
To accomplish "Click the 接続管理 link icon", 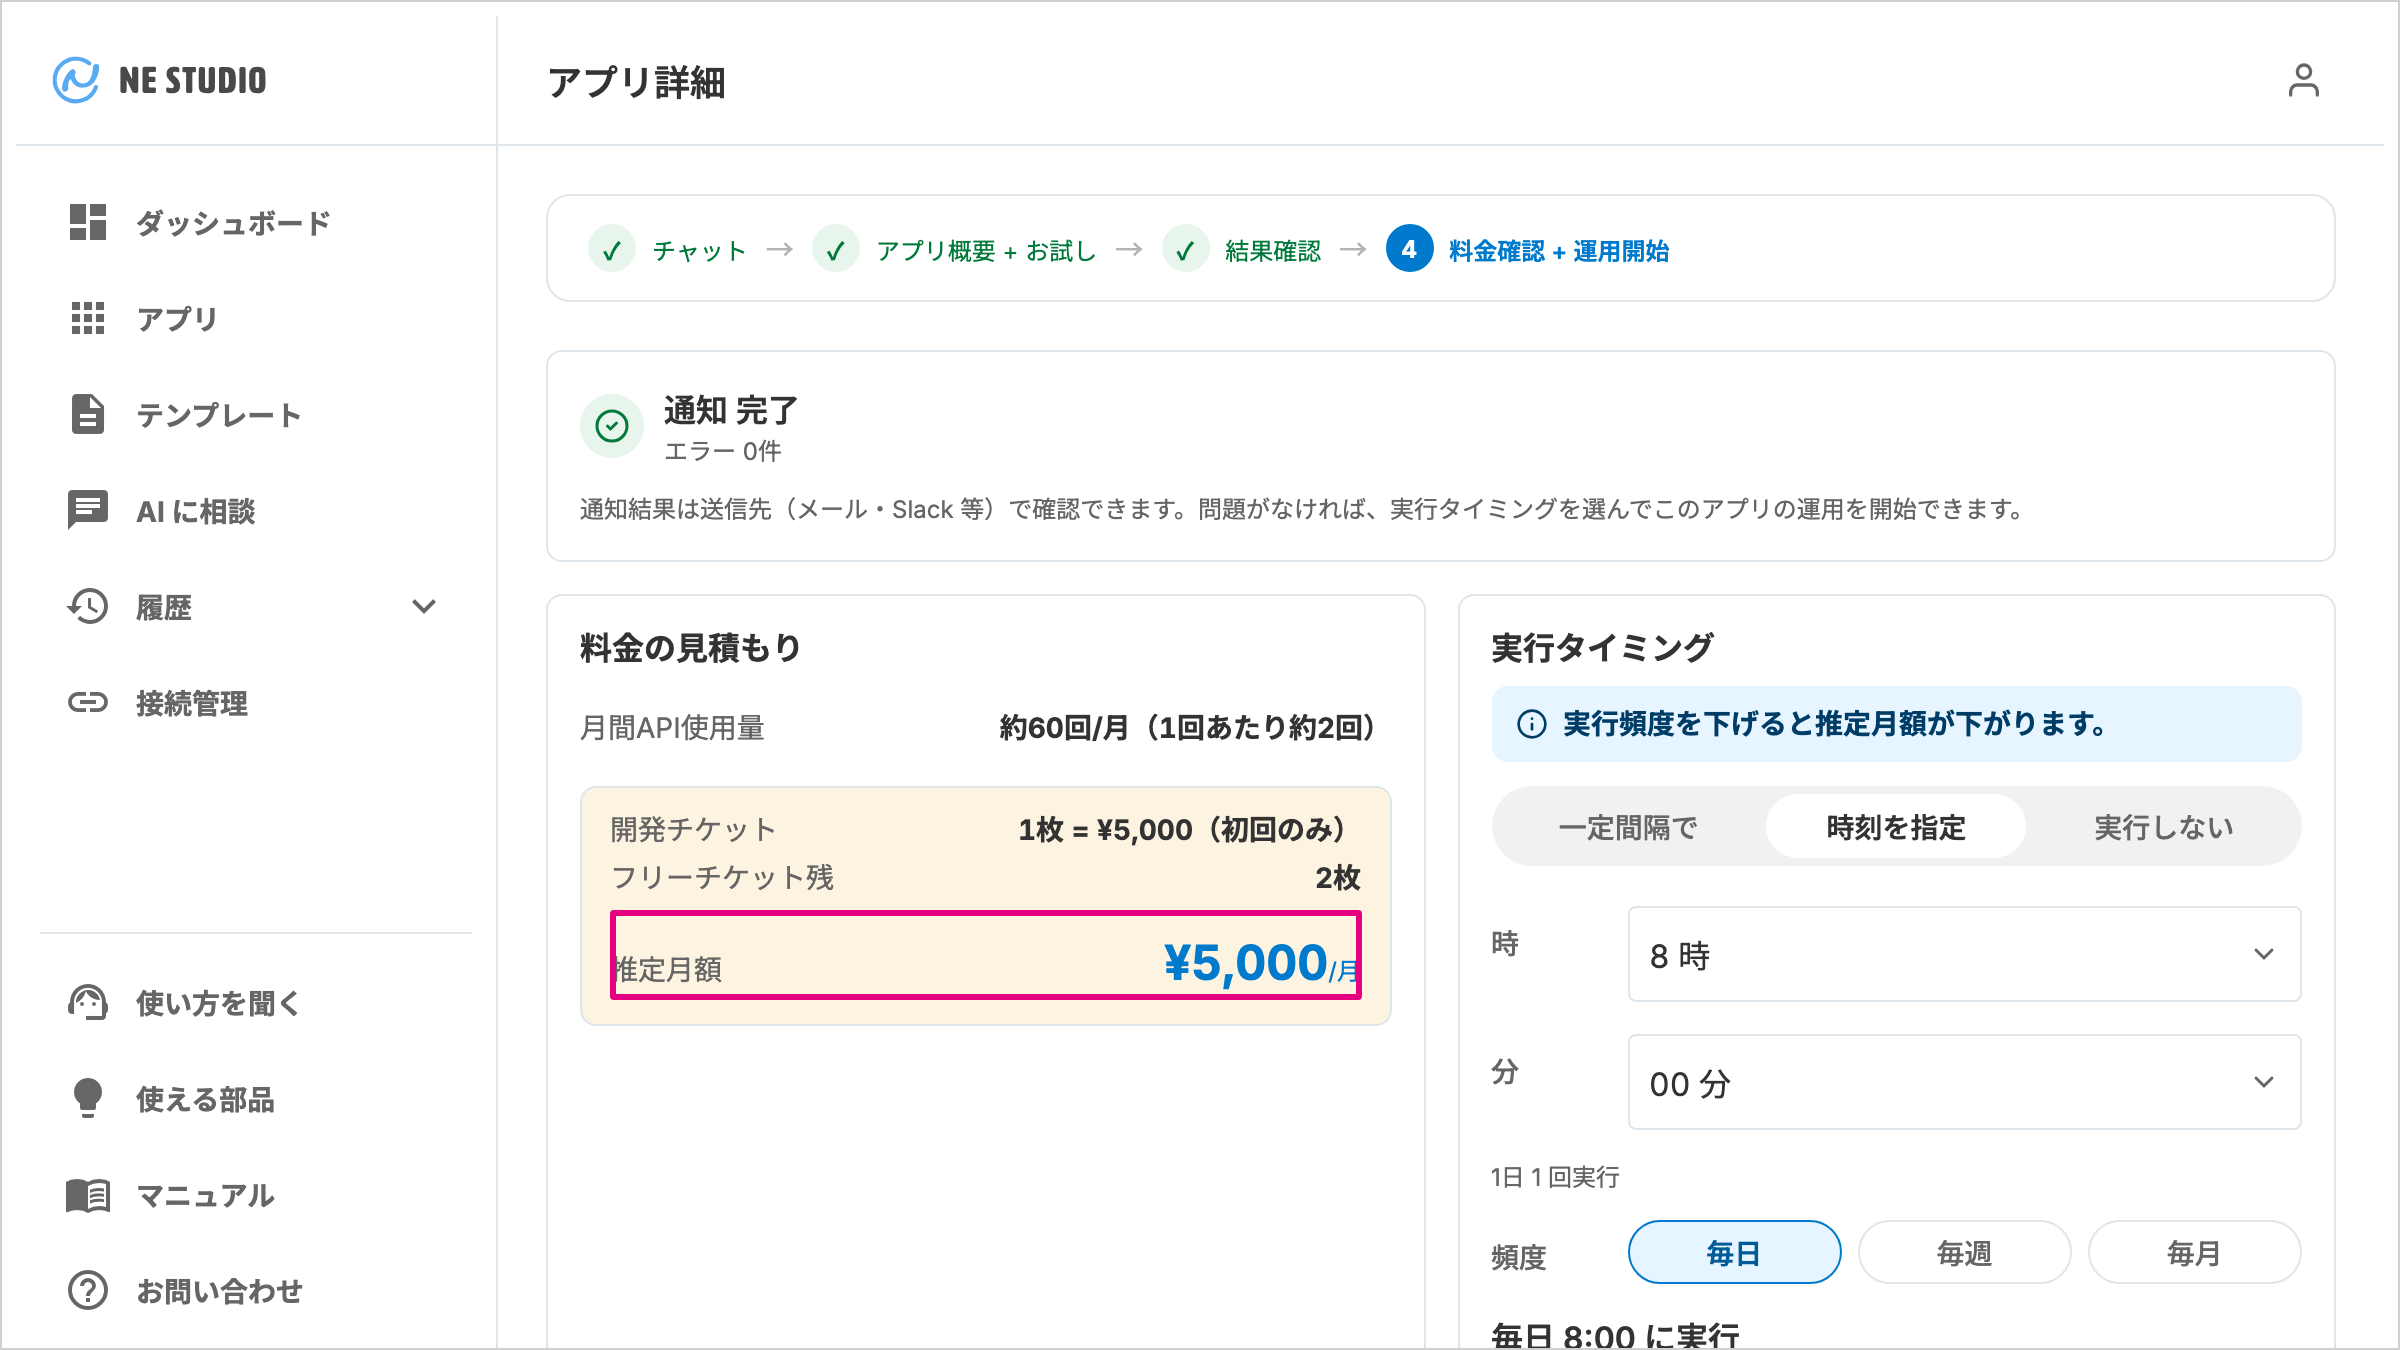I will pyautogui.click(x=88, y=702).
